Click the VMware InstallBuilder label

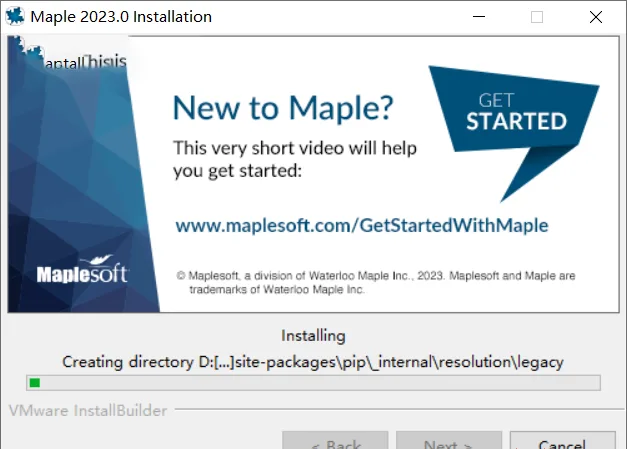[x=88, y=411]
